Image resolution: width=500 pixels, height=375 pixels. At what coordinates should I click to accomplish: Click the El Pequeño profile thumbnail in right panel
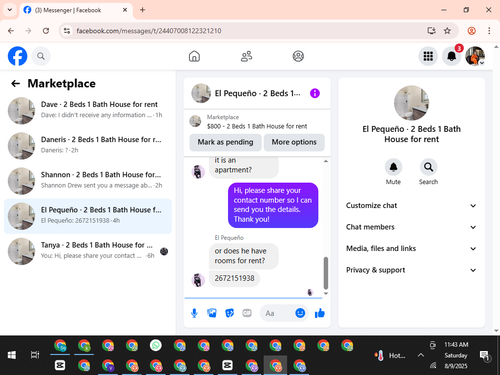click(411, 103)
